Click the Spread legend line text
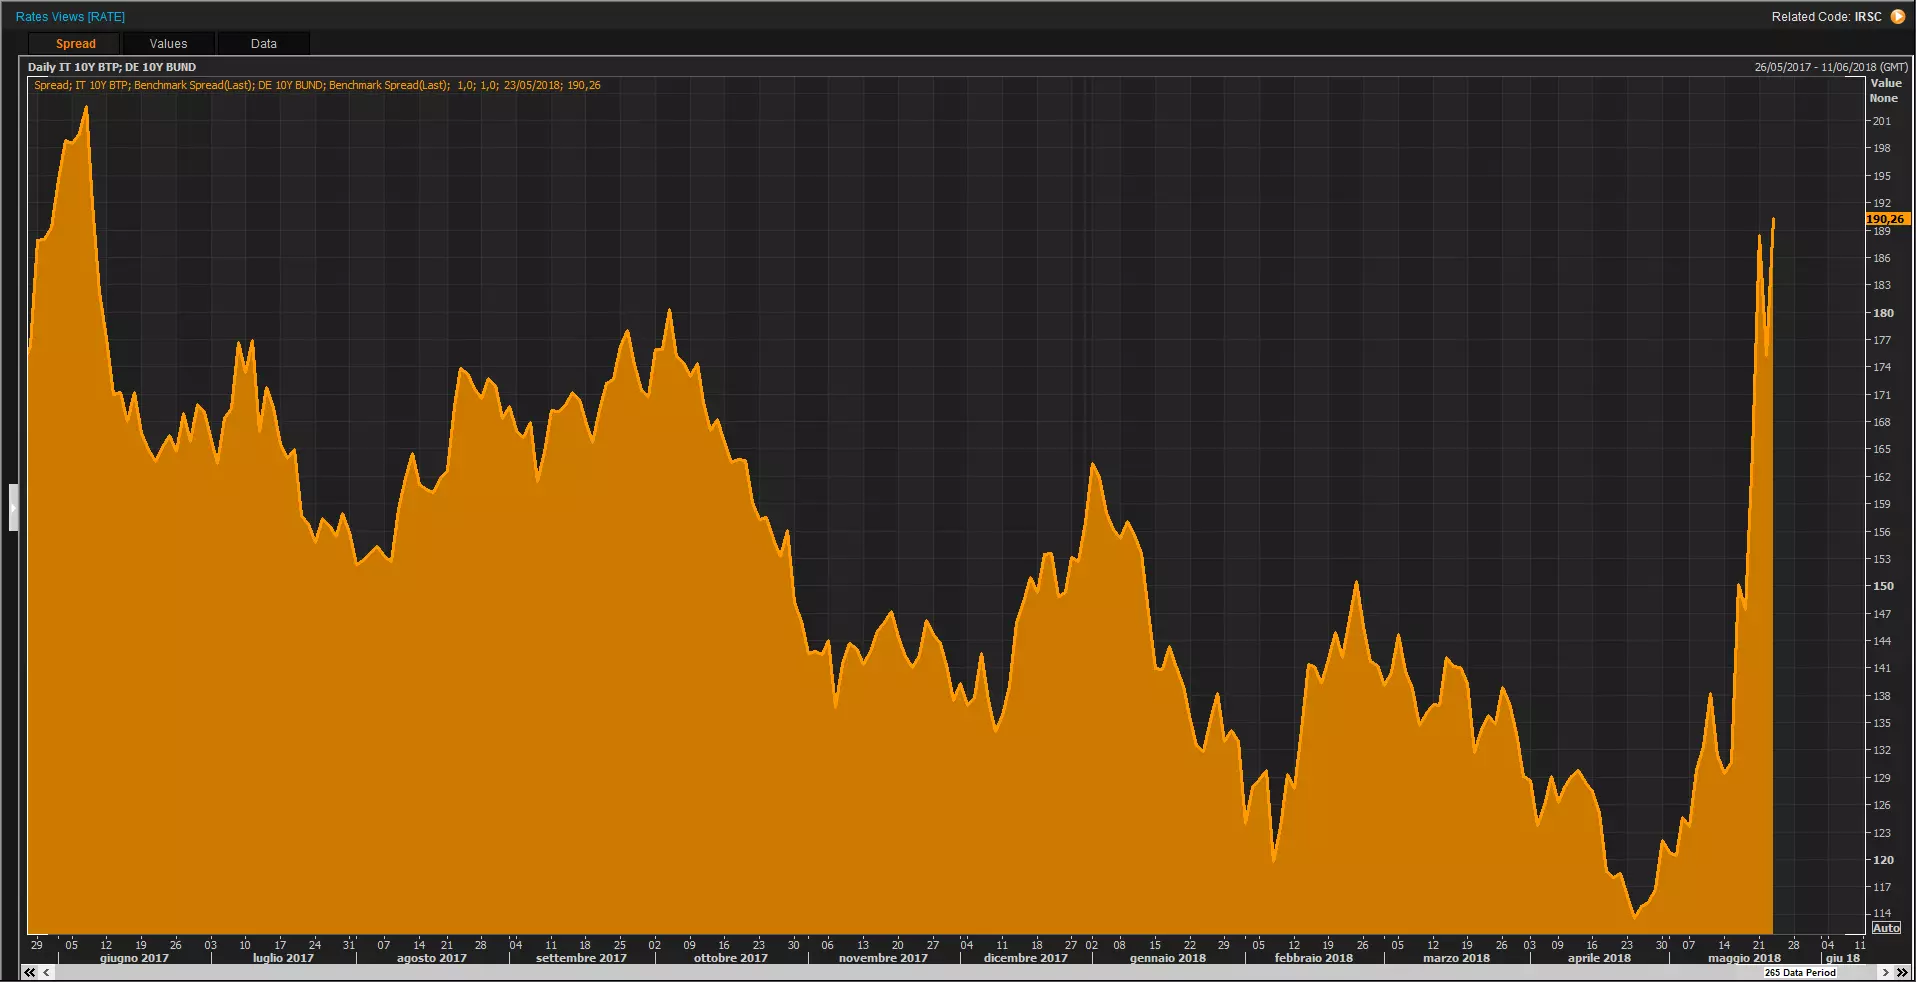Screen dimensions: 1916x982 click(x=317, y=85)
